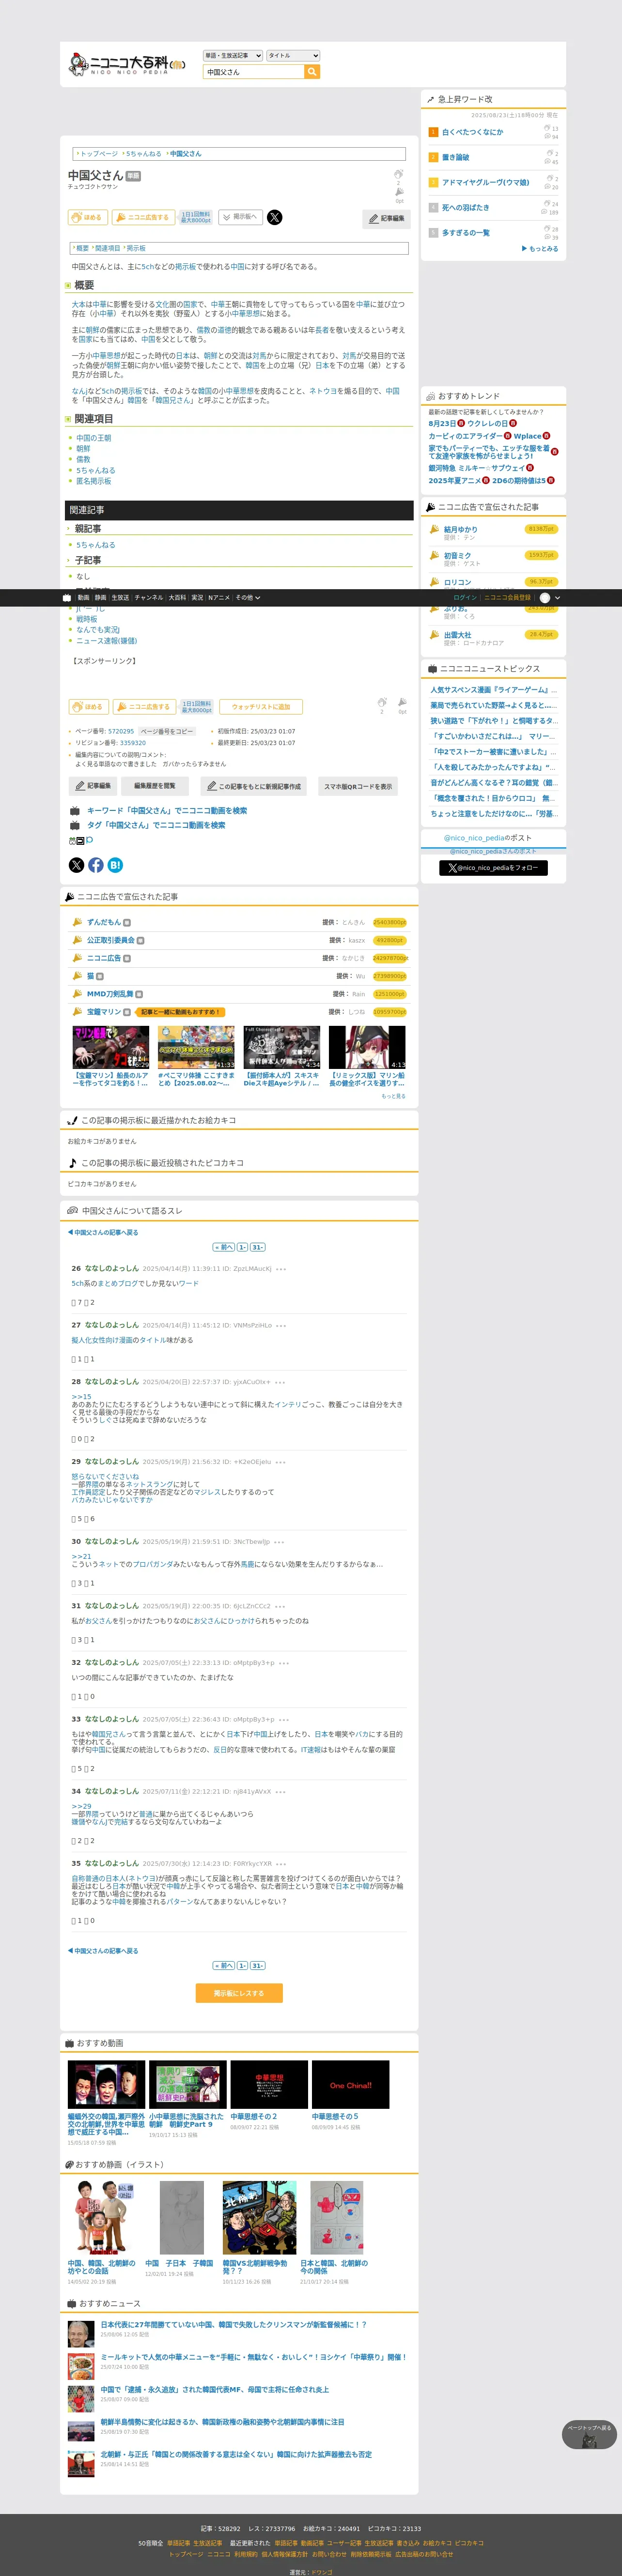The height and width of the screenshot is (2576, 622).
Task: Open the One China!! video thumbnail
Action: (350, 2084)
